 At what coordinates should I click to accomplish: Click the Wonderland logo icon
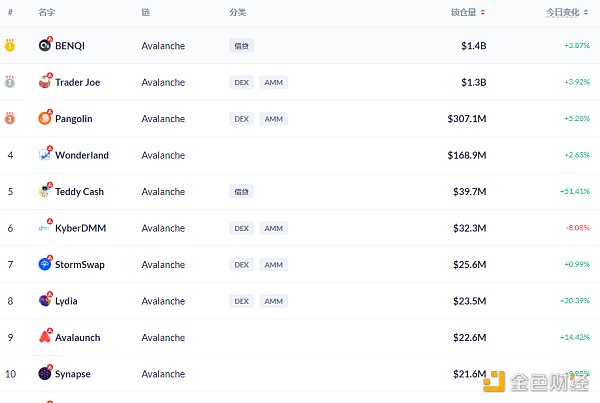(x=45, y=155)
